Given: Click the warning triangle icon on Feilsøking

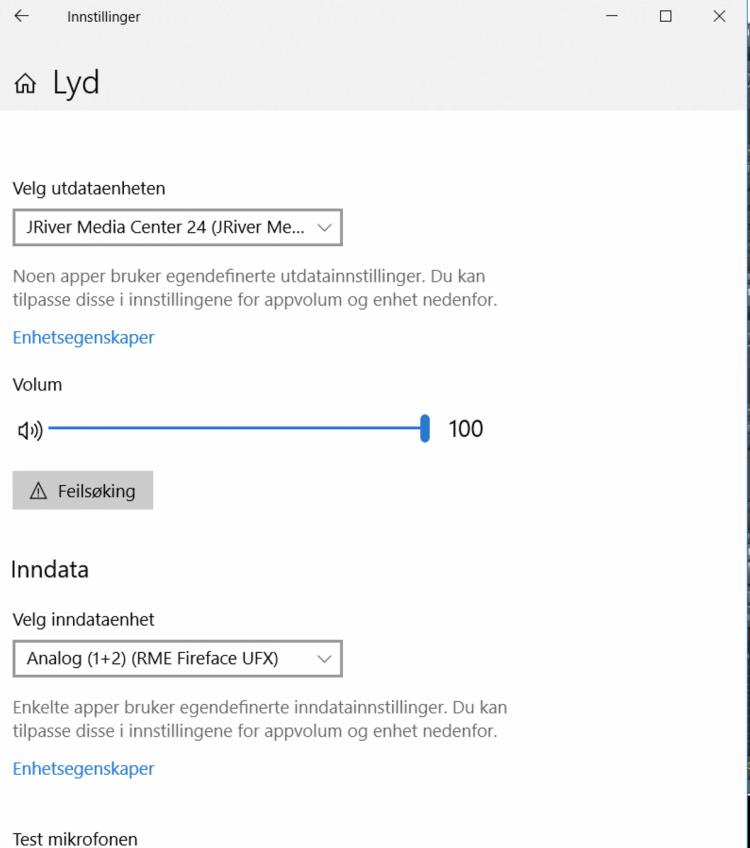Looking at the screenshot, I should pos(38,491).
